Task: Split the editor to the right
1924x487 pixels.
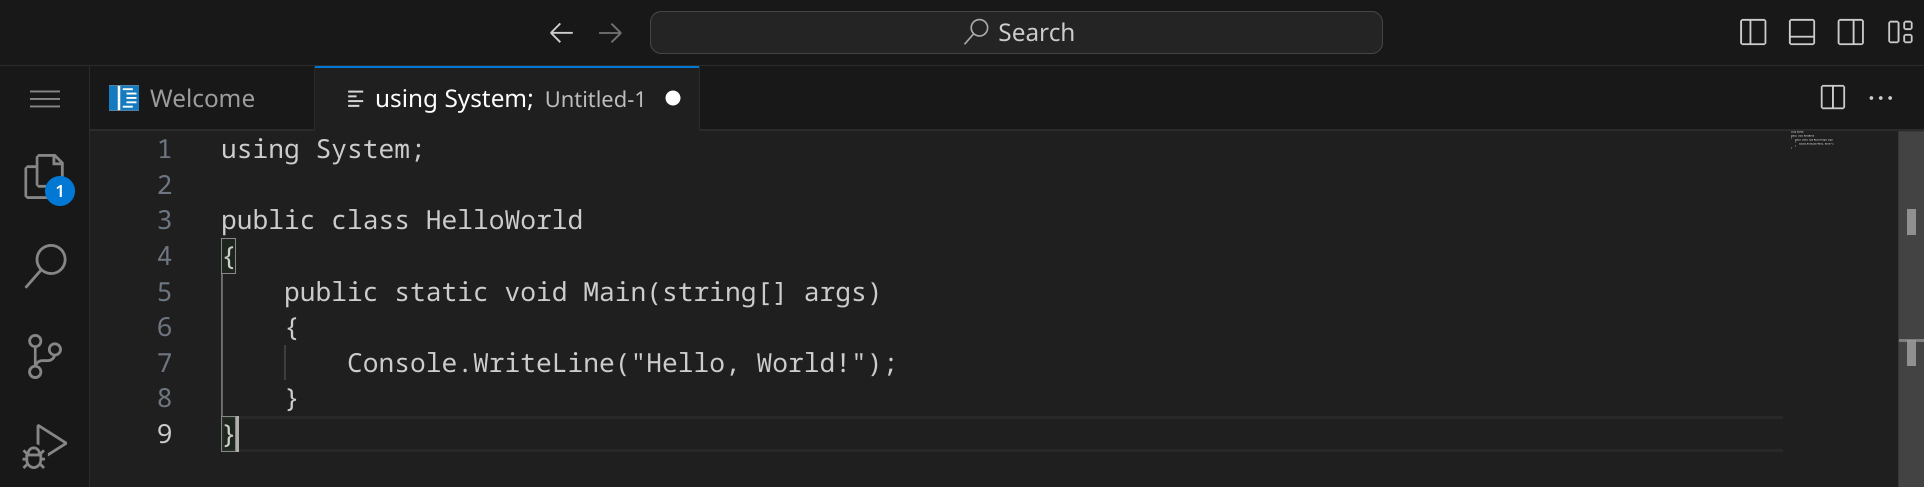Action: (x=1833, y=98)
